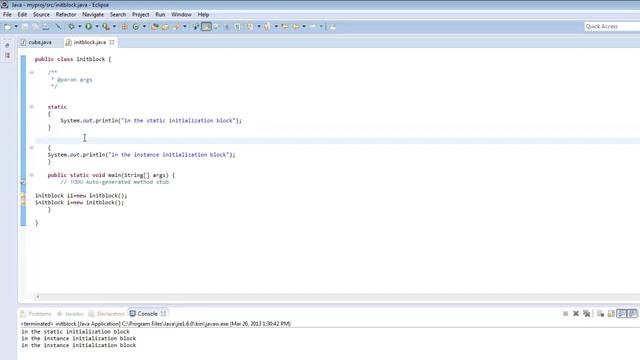The image size is (640, 360).
Task: Switch to the cube.java editor tab
Action: pos(36,42)
